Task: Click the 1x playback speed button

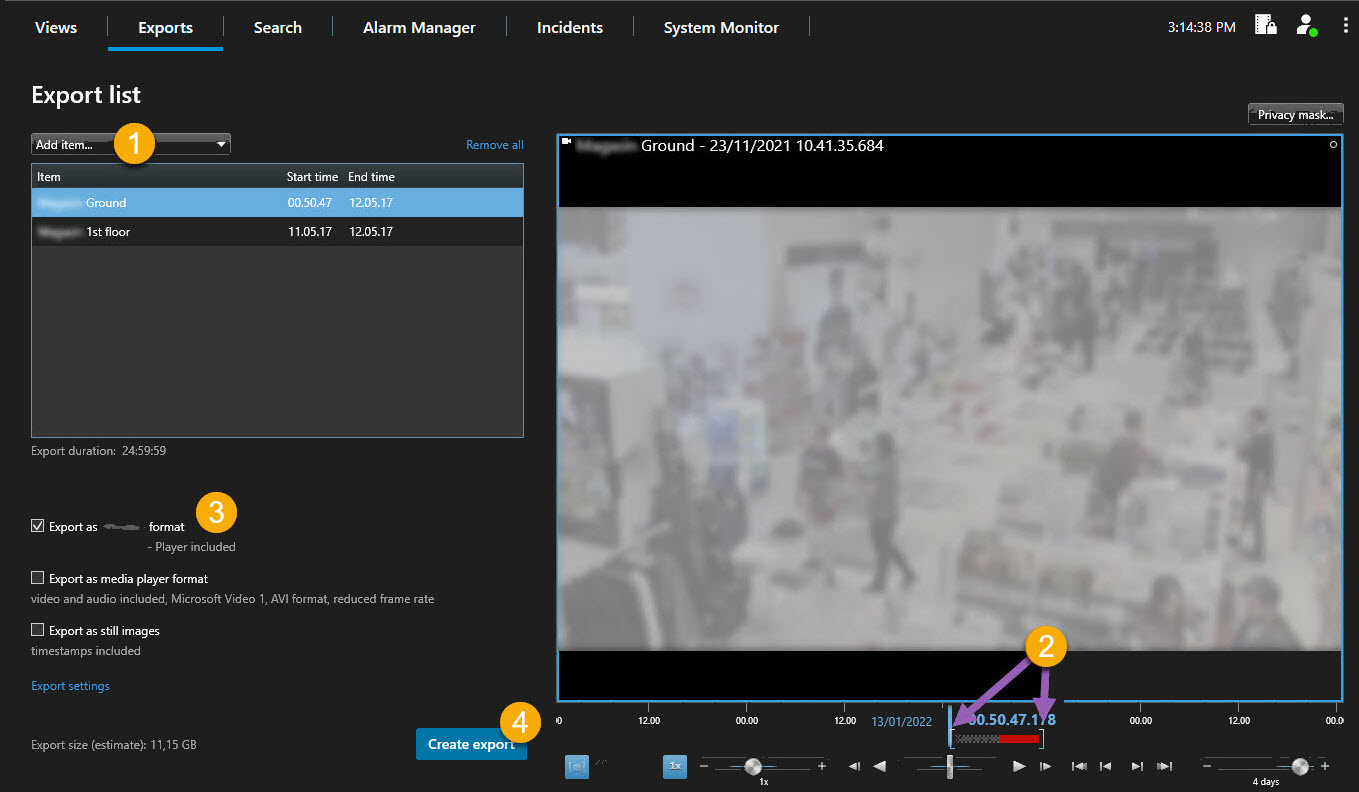Action: click(x=675, y=766)
